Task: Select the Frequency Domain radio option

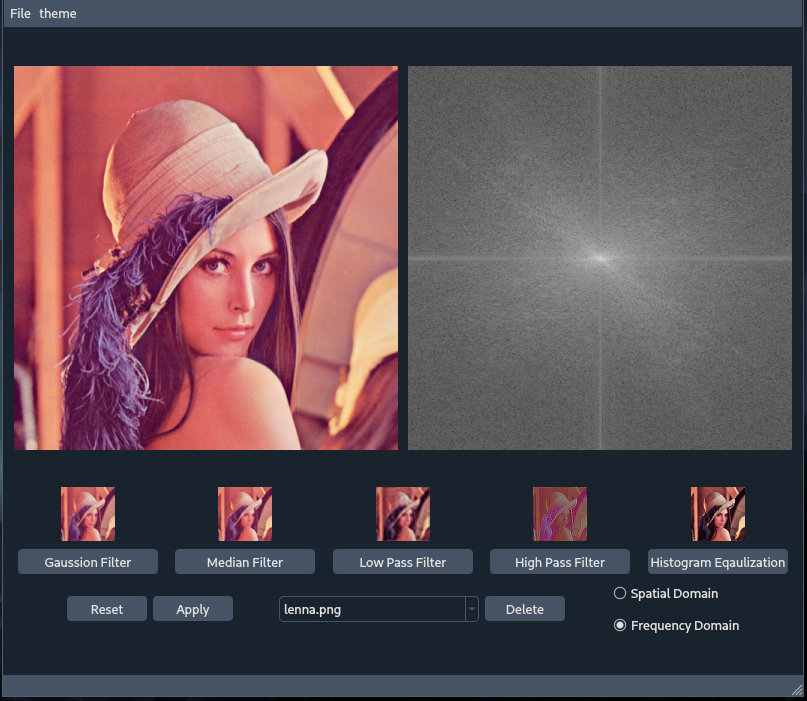Action: click(676, 625)
